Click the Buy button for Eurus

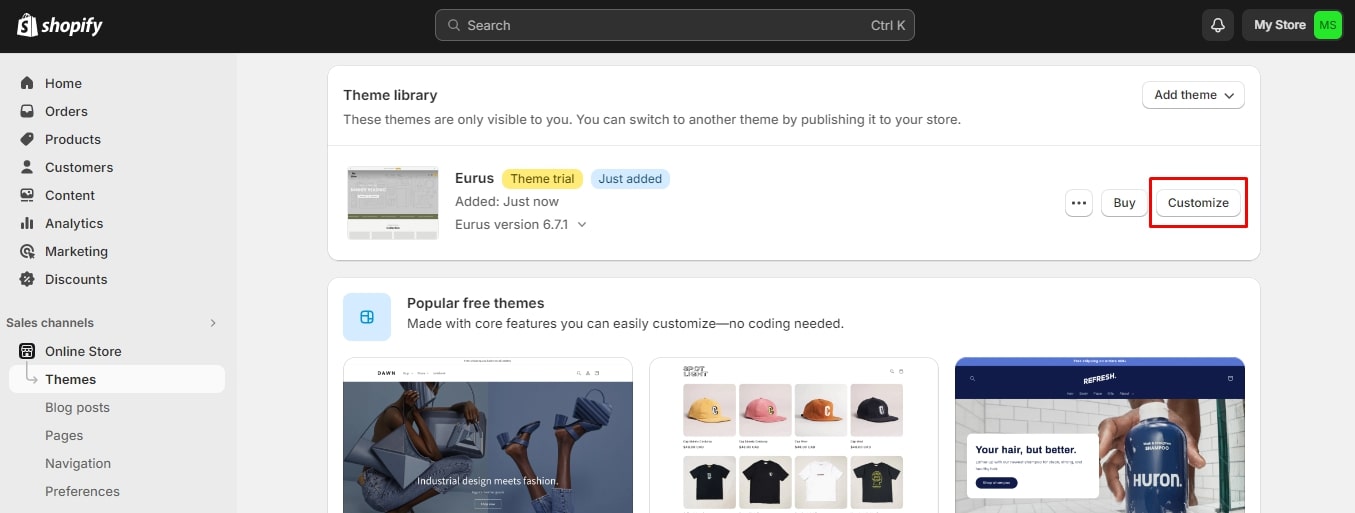coord(1124,203)
